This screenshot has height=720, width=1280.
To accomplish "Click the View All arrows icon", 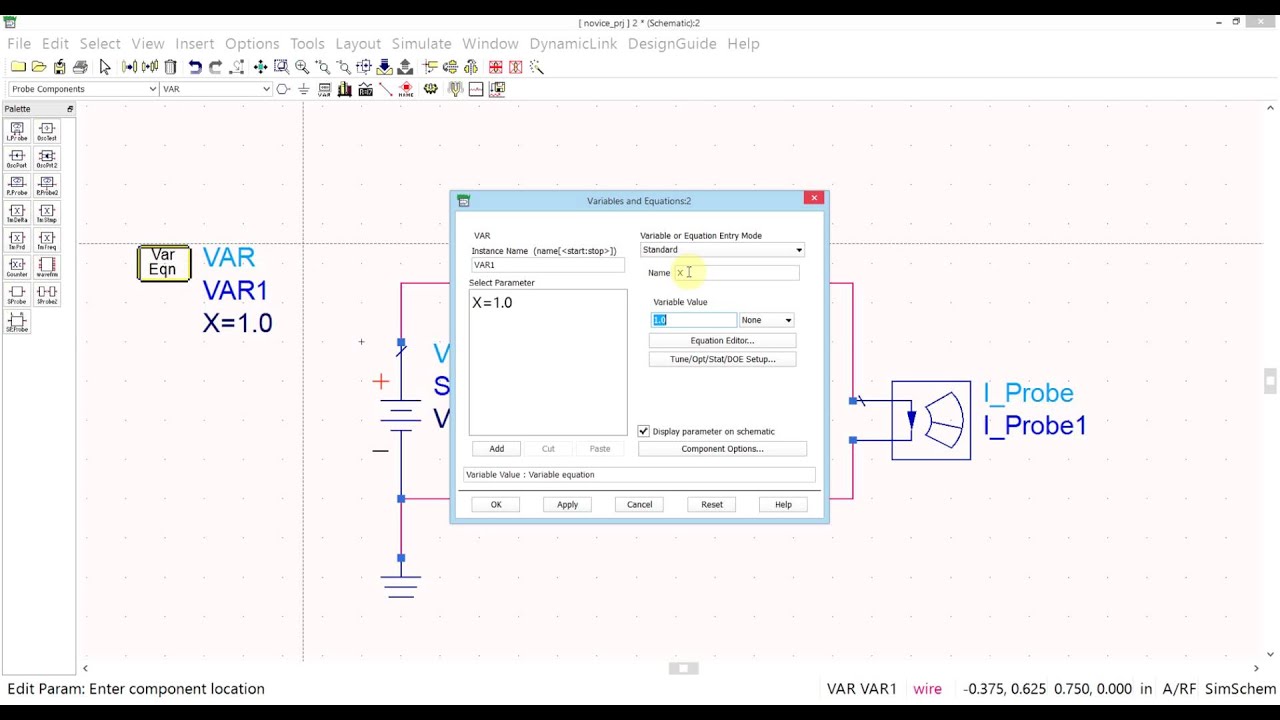I will click(260, 67).
